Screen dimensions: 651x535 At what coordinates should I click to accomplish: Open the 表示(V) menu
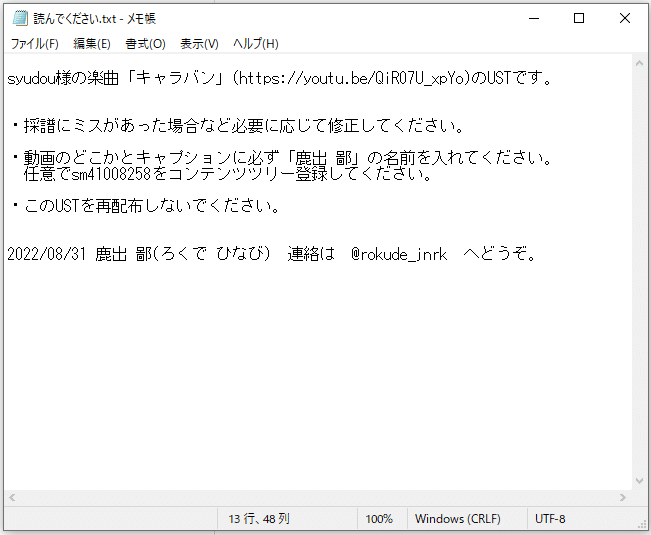point(199,44)
